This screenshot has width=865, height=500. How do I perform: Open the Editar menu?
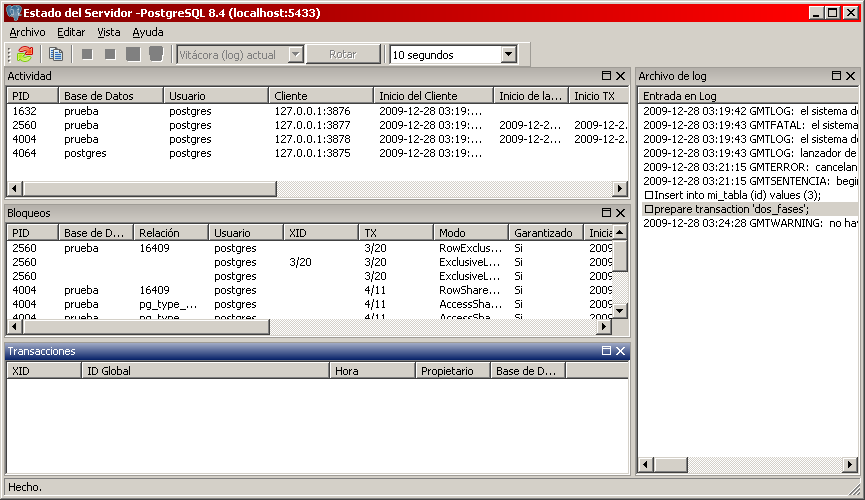[x=71, y=32]
